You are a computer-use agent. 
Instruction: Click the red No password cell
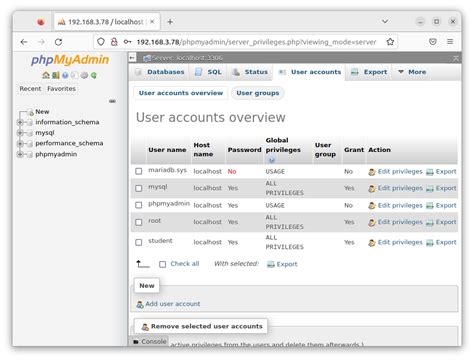232,171
